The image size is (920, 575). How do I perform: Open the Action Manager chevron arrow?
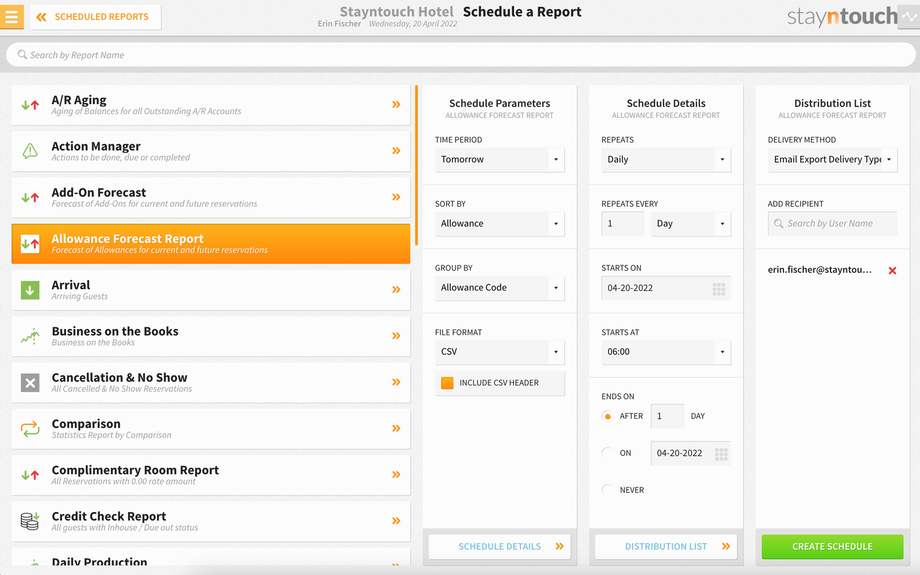pyautogui.click(x=397, y=151)
